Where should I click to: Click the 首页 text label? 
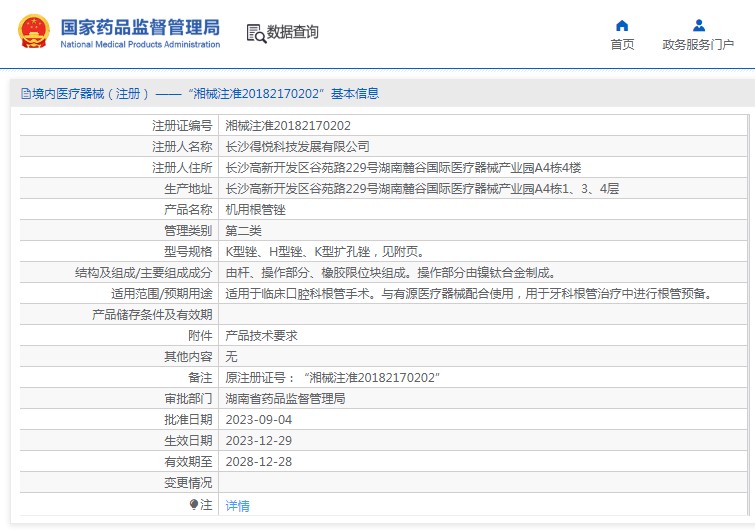coord(622,44)
